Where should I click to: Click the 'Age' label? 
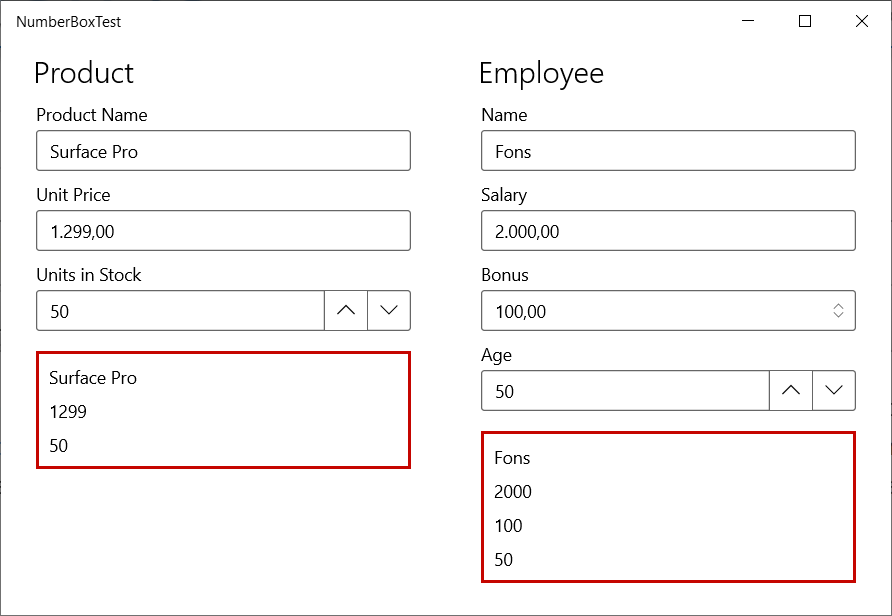(496, 356)
